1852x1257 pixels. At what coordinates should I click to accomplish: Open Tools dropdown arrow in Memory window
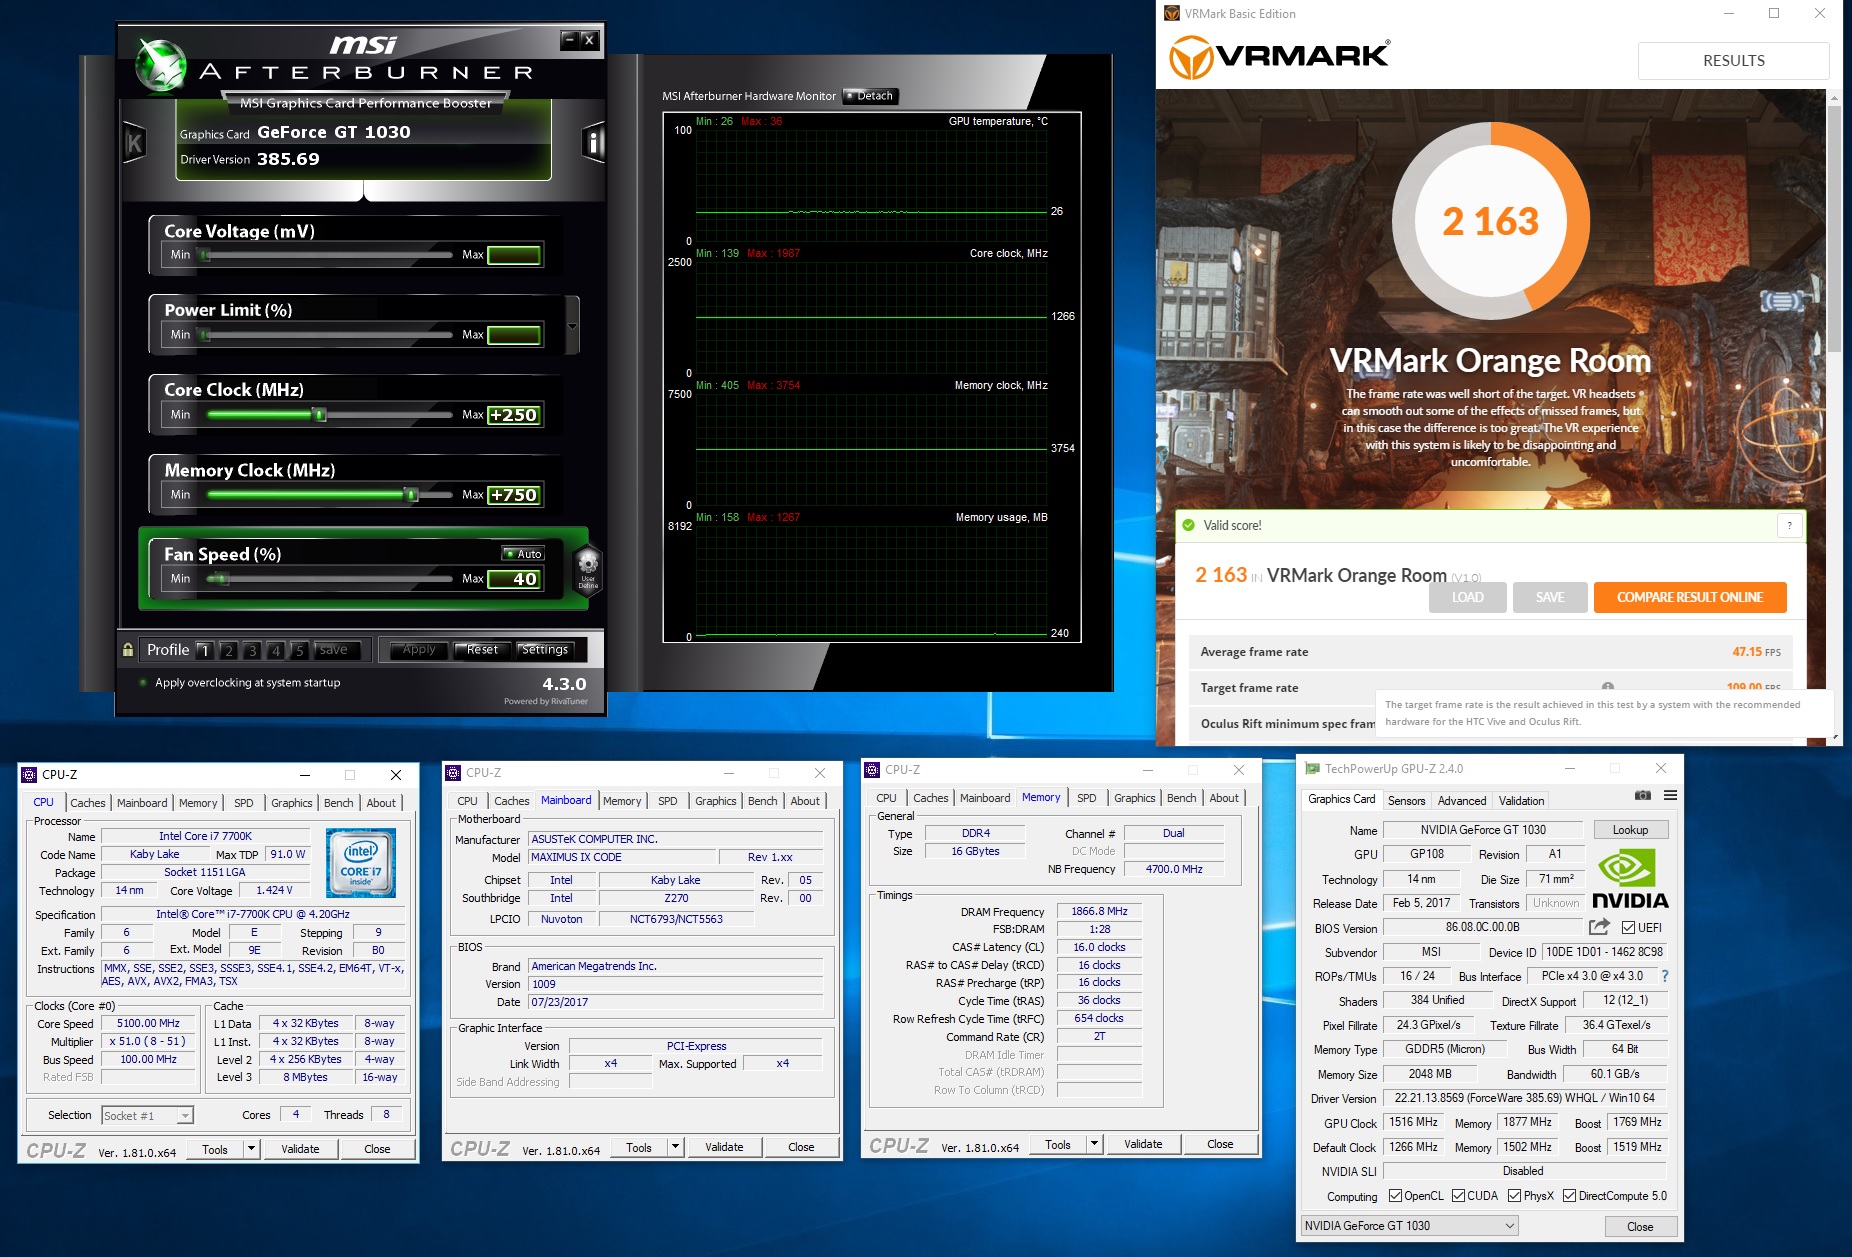1095,1144
